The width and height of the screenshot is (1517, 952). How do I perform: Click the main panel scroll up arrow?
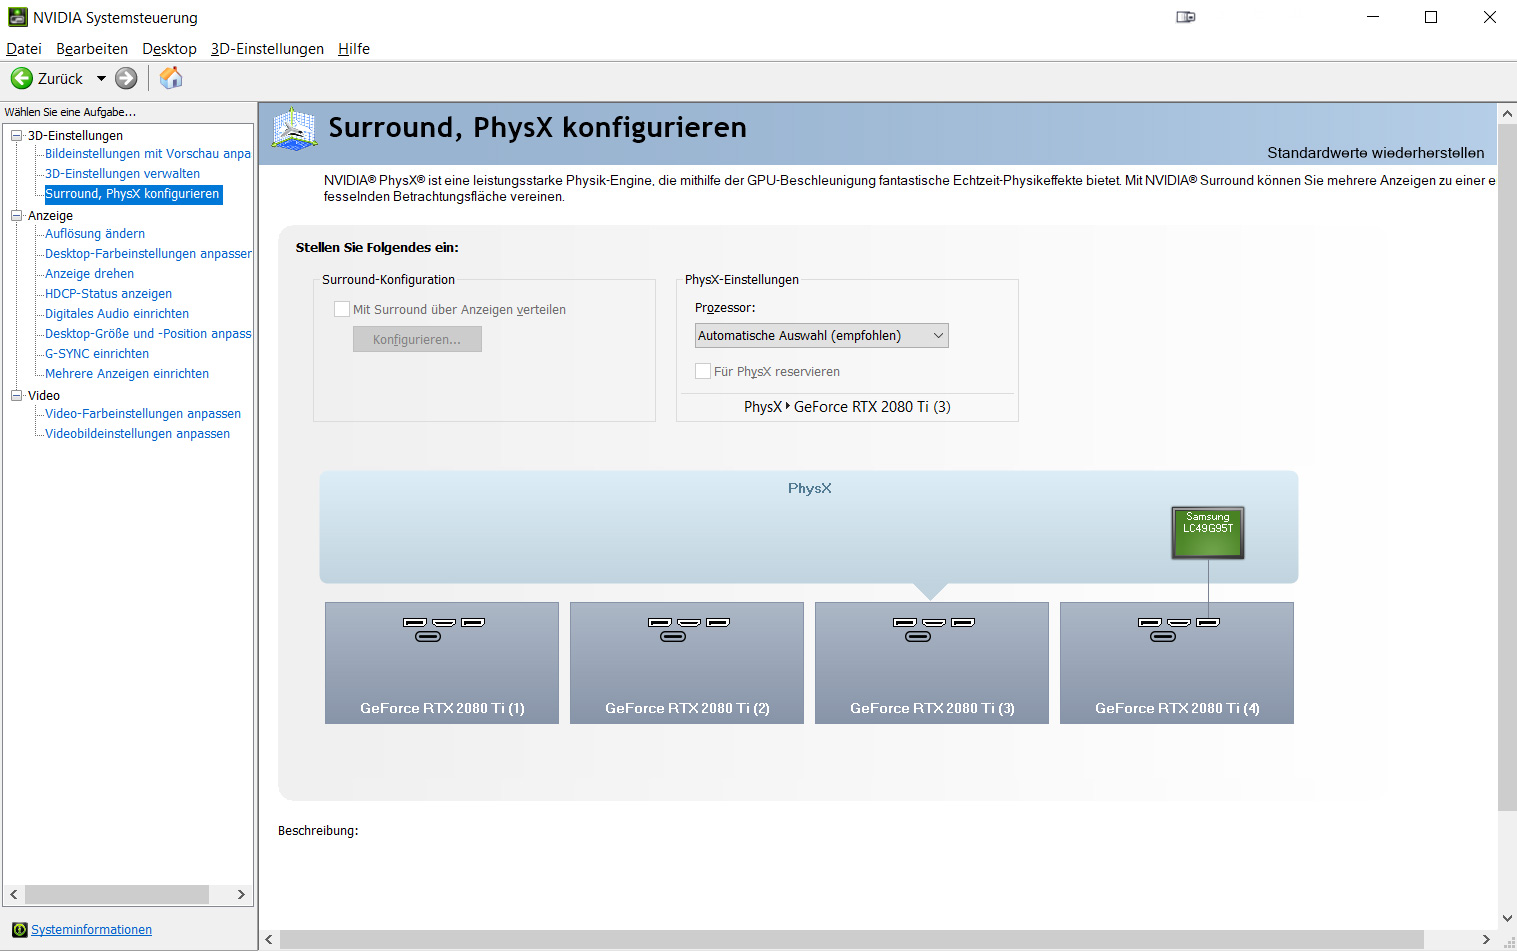[1507, 113]
